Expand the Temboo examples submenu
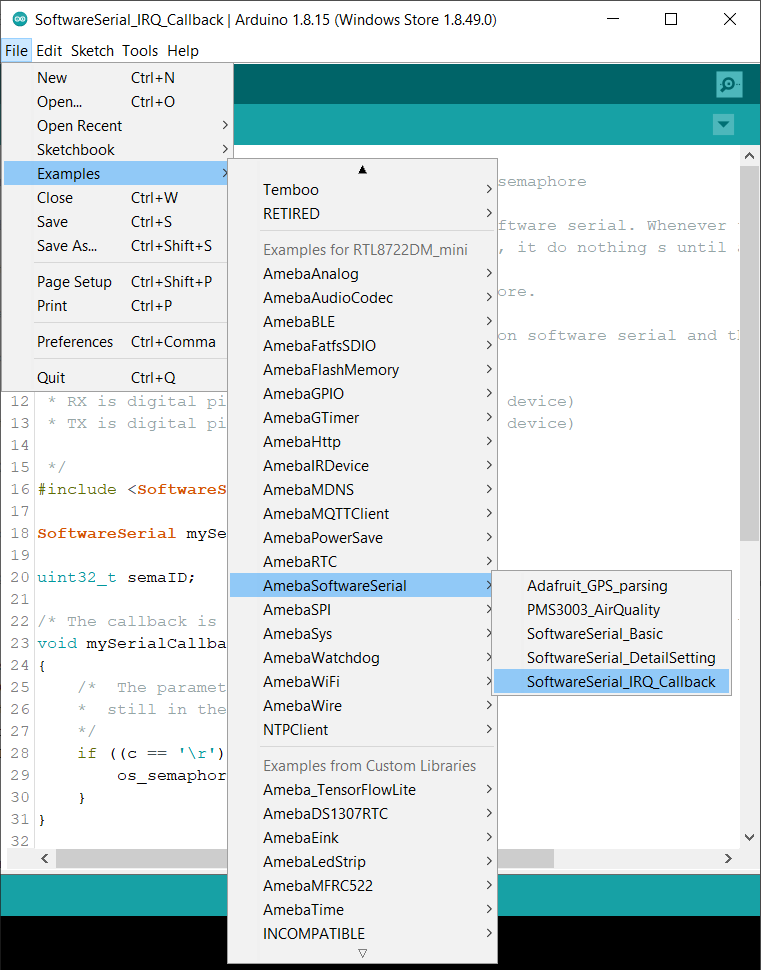Image resolution: width=761 pixels, height=970 pixels. 363,190
